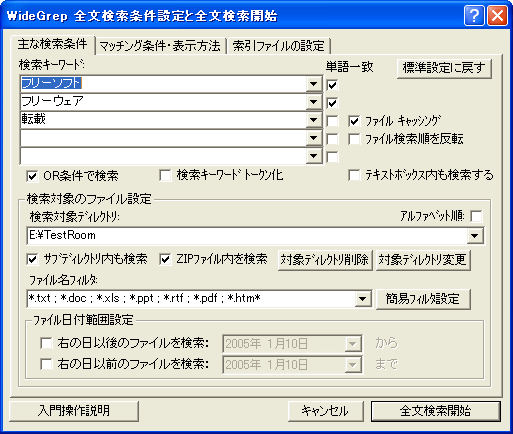Open the から date picker dropdown

353,344
